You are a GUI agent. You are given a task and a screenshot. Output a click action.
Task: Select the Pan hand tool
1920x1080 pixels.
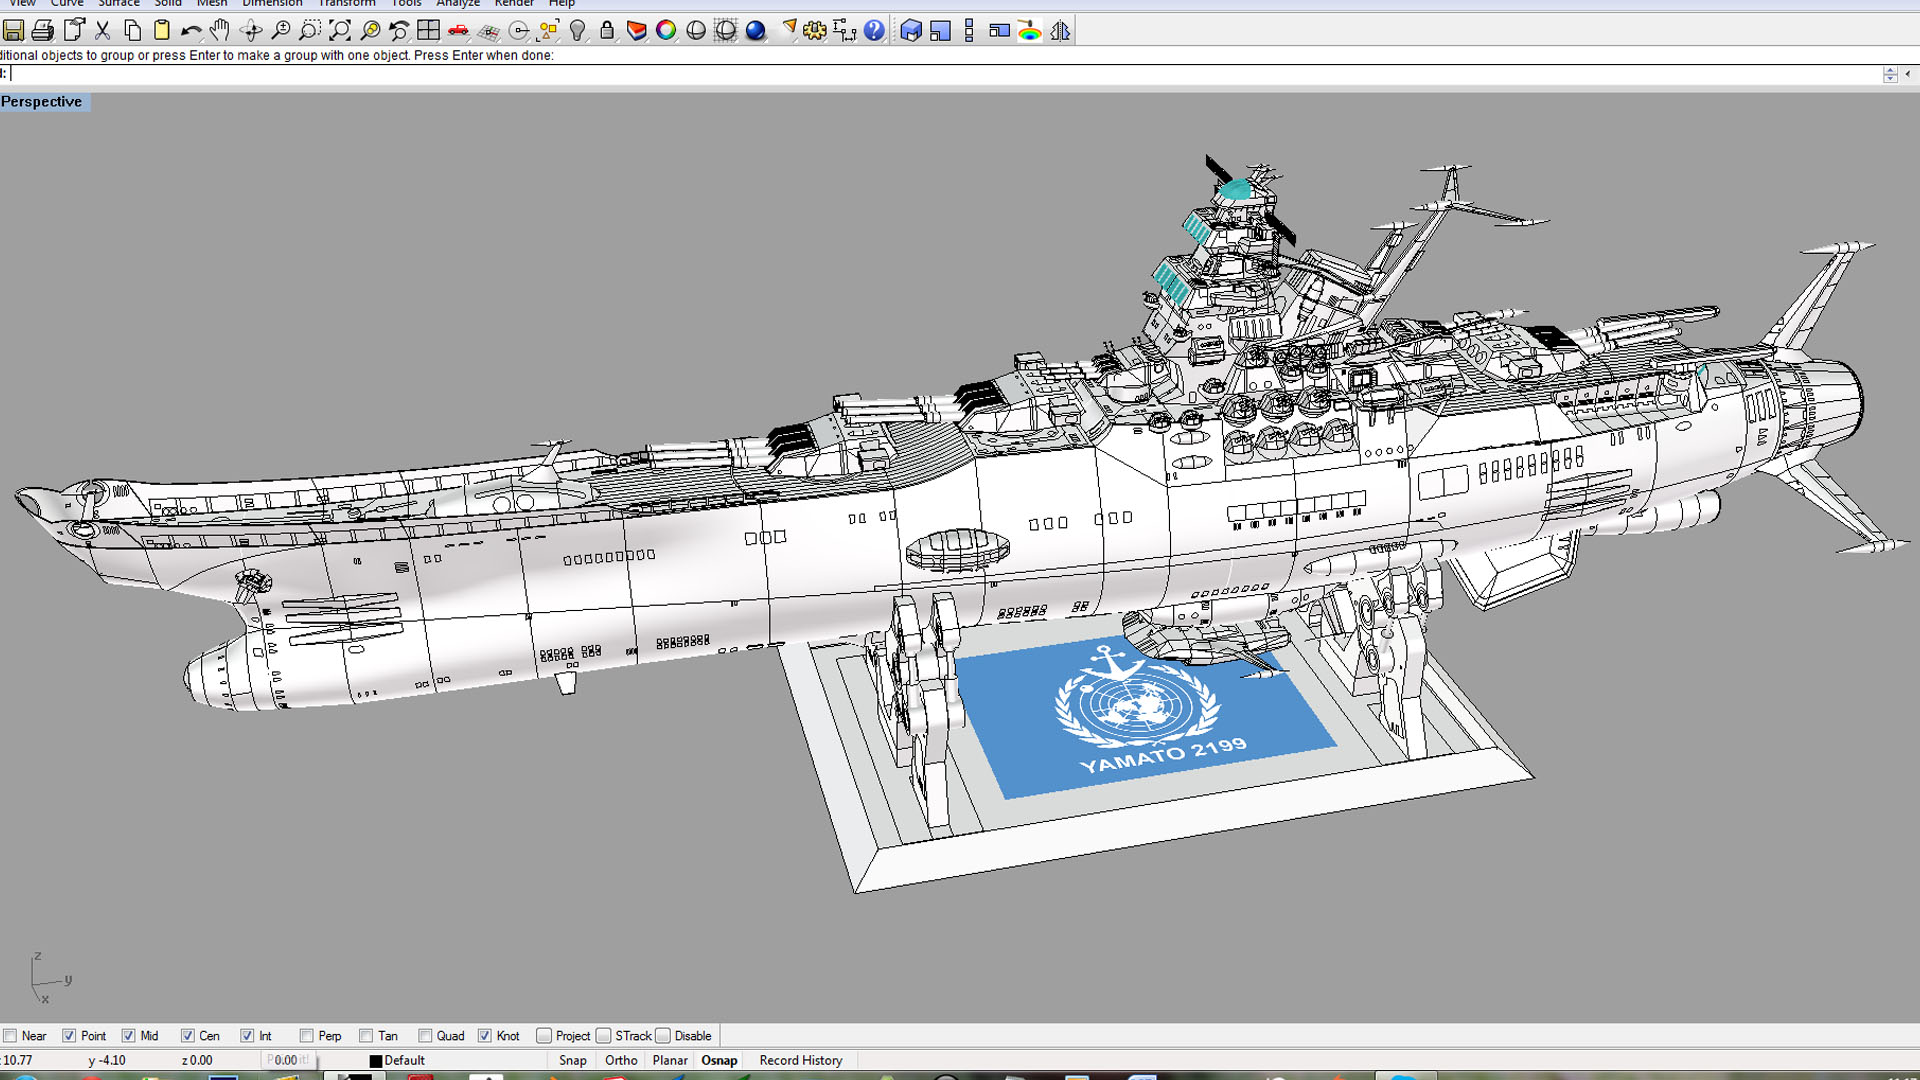coord(220,31)
